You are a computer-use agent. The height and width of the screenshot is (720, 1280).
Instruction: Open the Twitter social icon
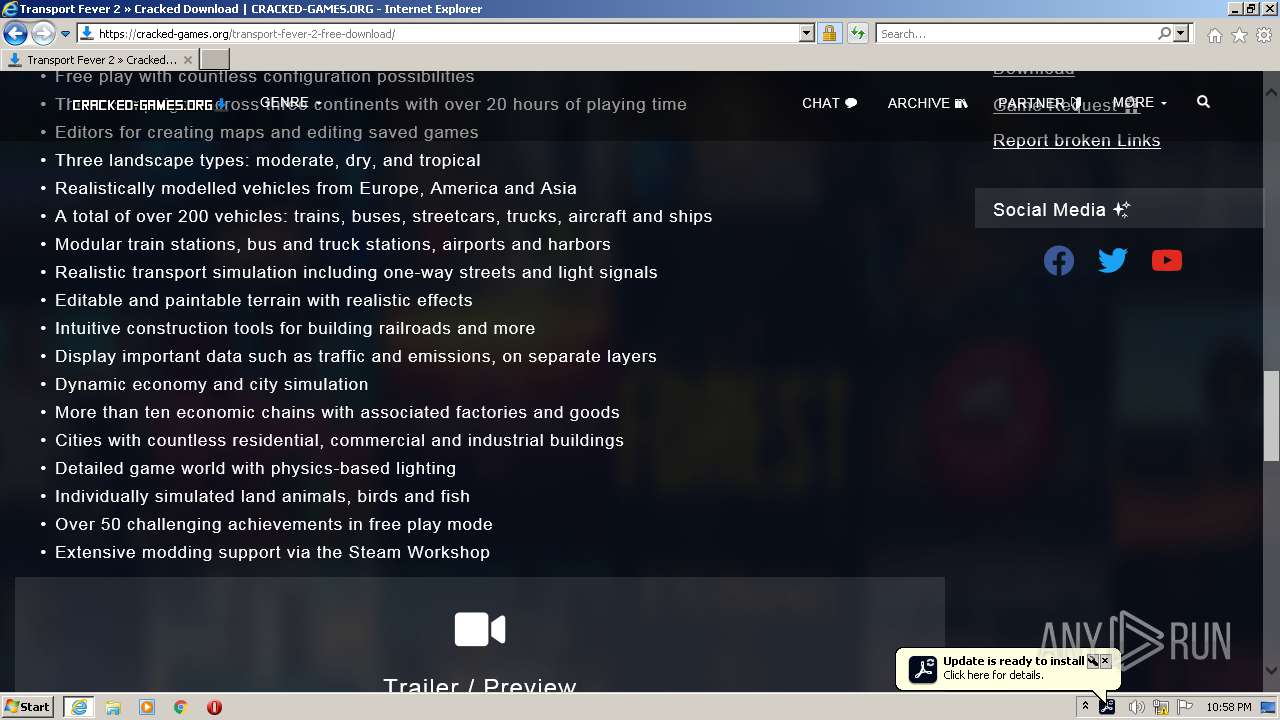[1113, 261]
